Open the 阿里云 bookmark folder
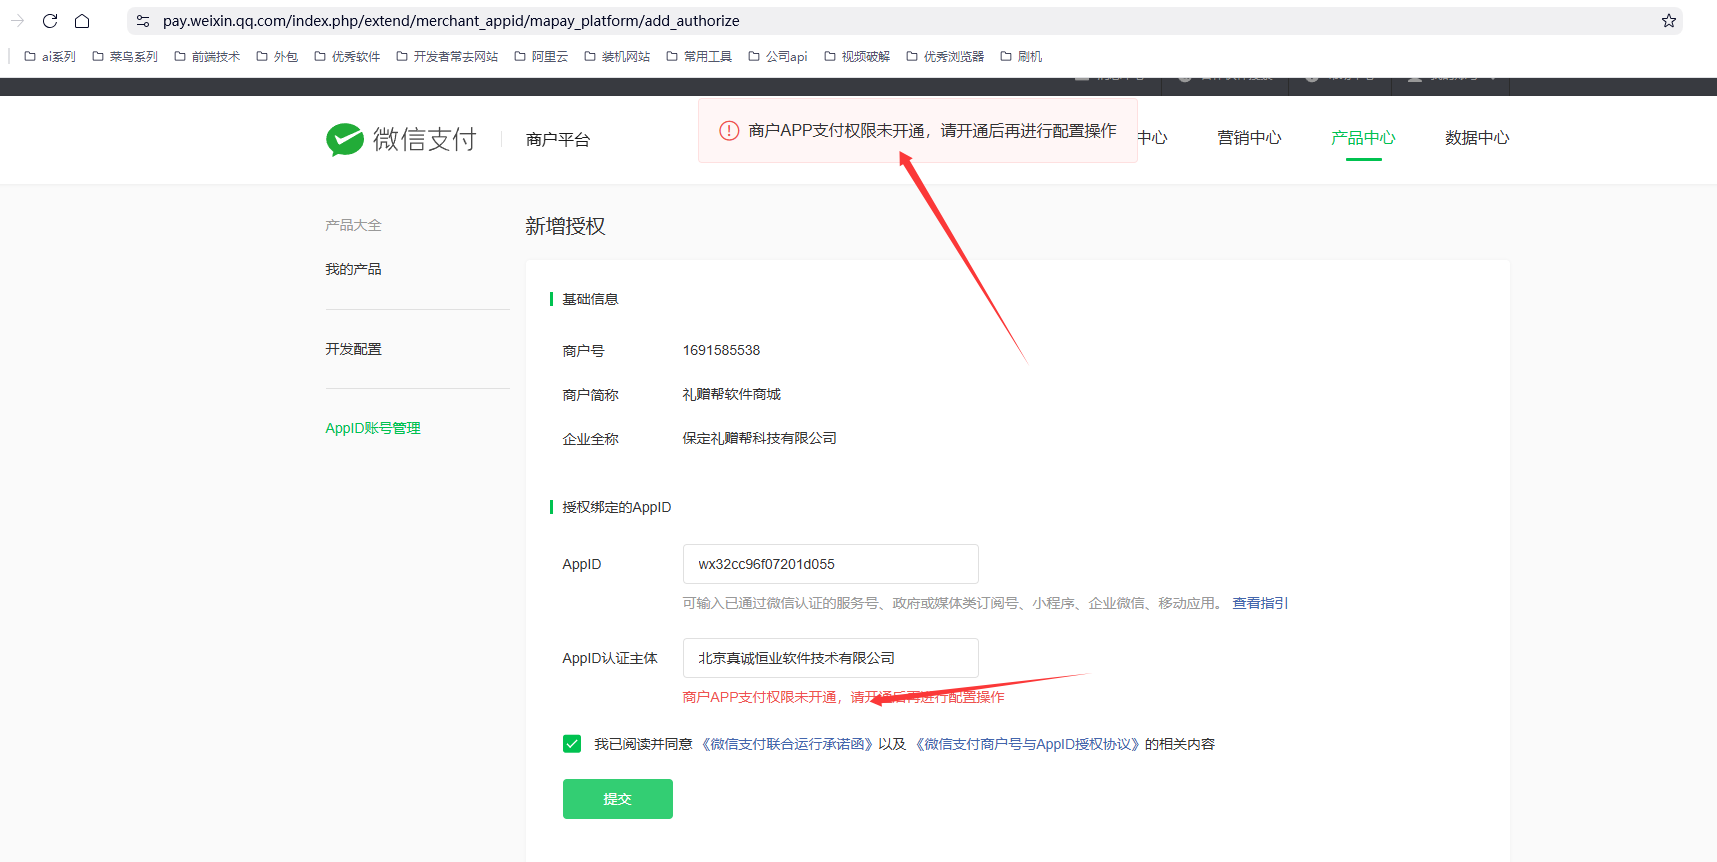The width and height of the screenshot is (1717, 862). 541,57
